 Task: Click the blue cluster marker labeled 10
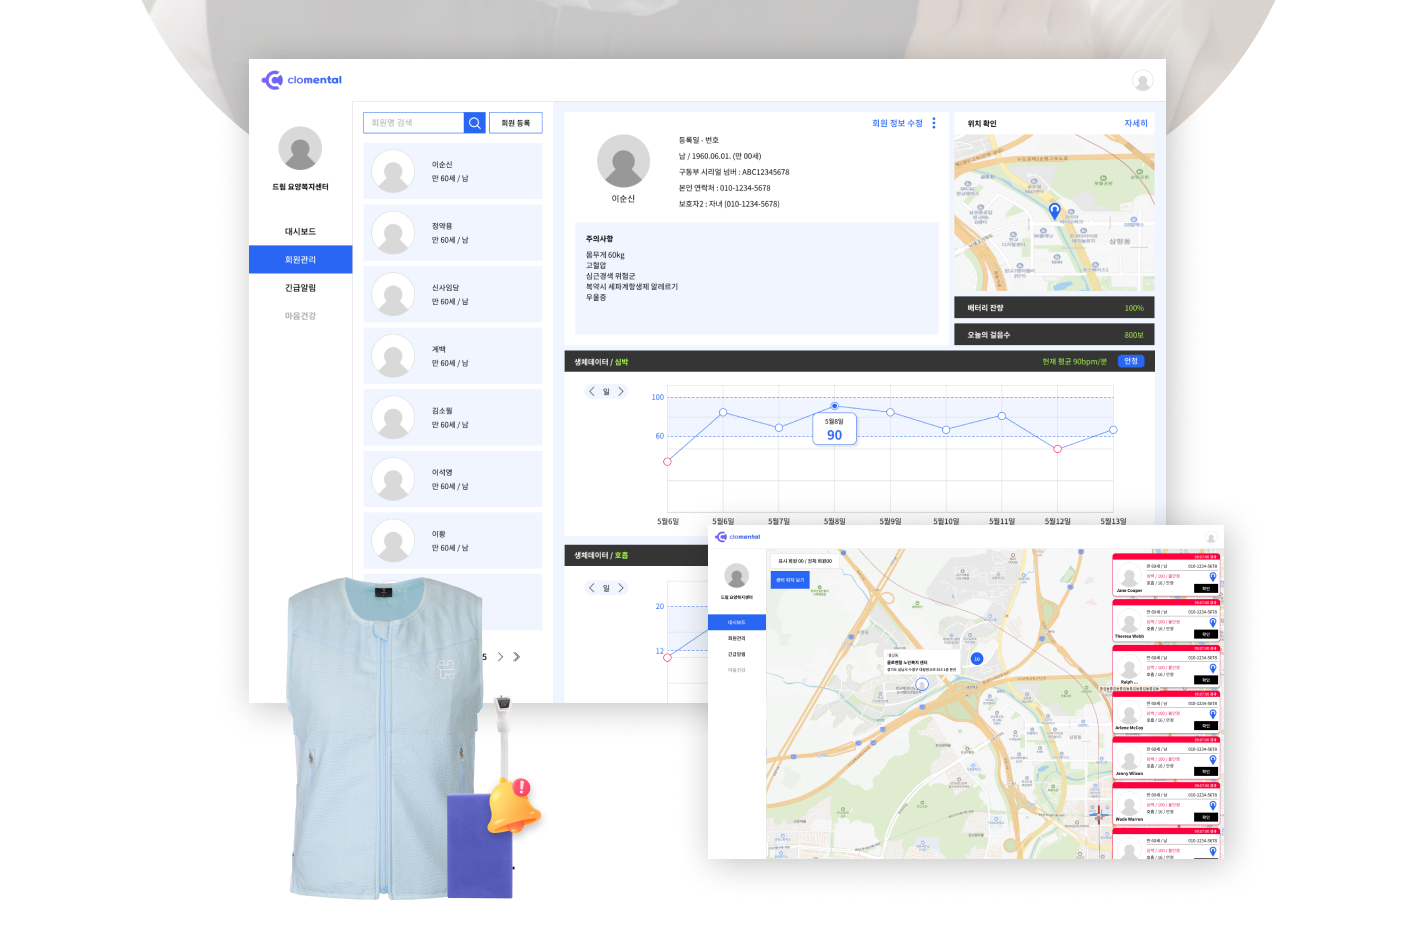click(977, 659)
